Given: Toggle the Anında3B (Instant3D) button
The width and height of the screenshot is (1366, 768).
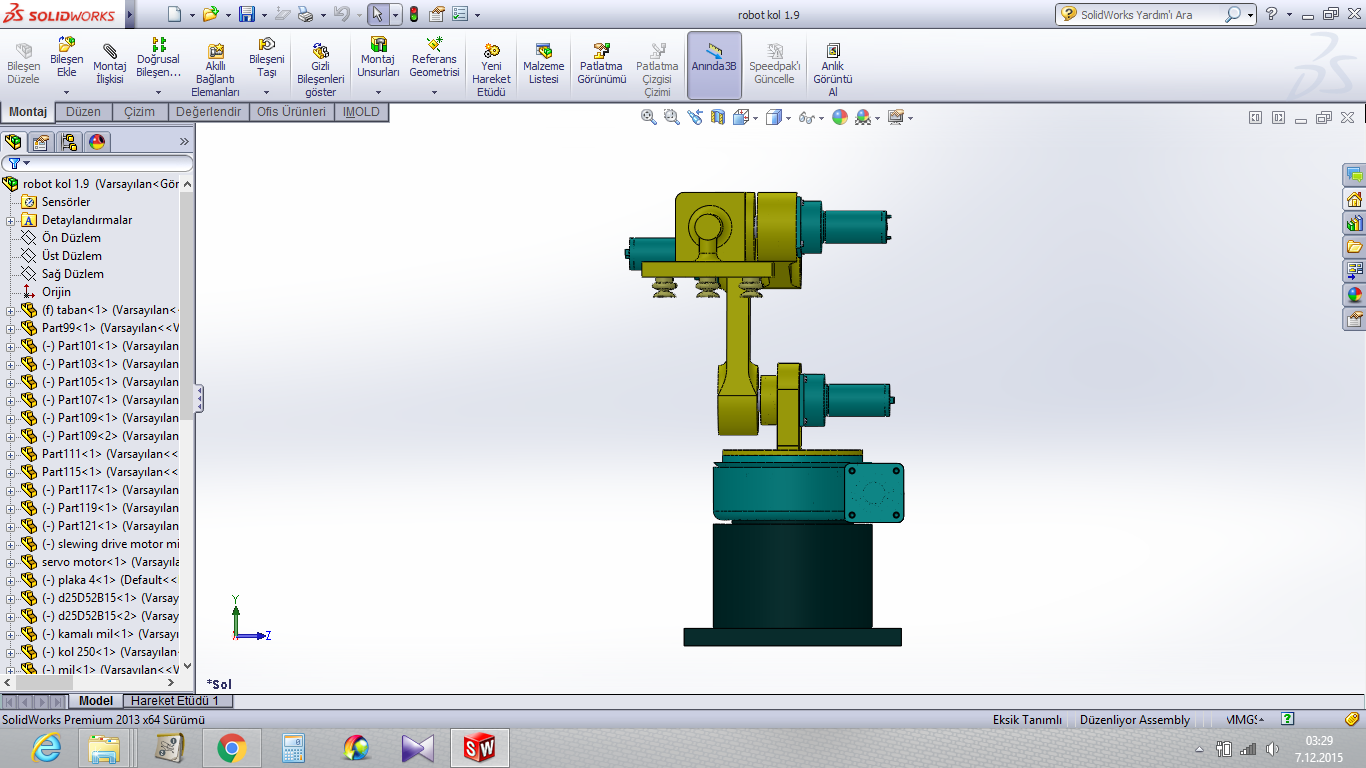Looking at the screenshot, I should 714,65.
